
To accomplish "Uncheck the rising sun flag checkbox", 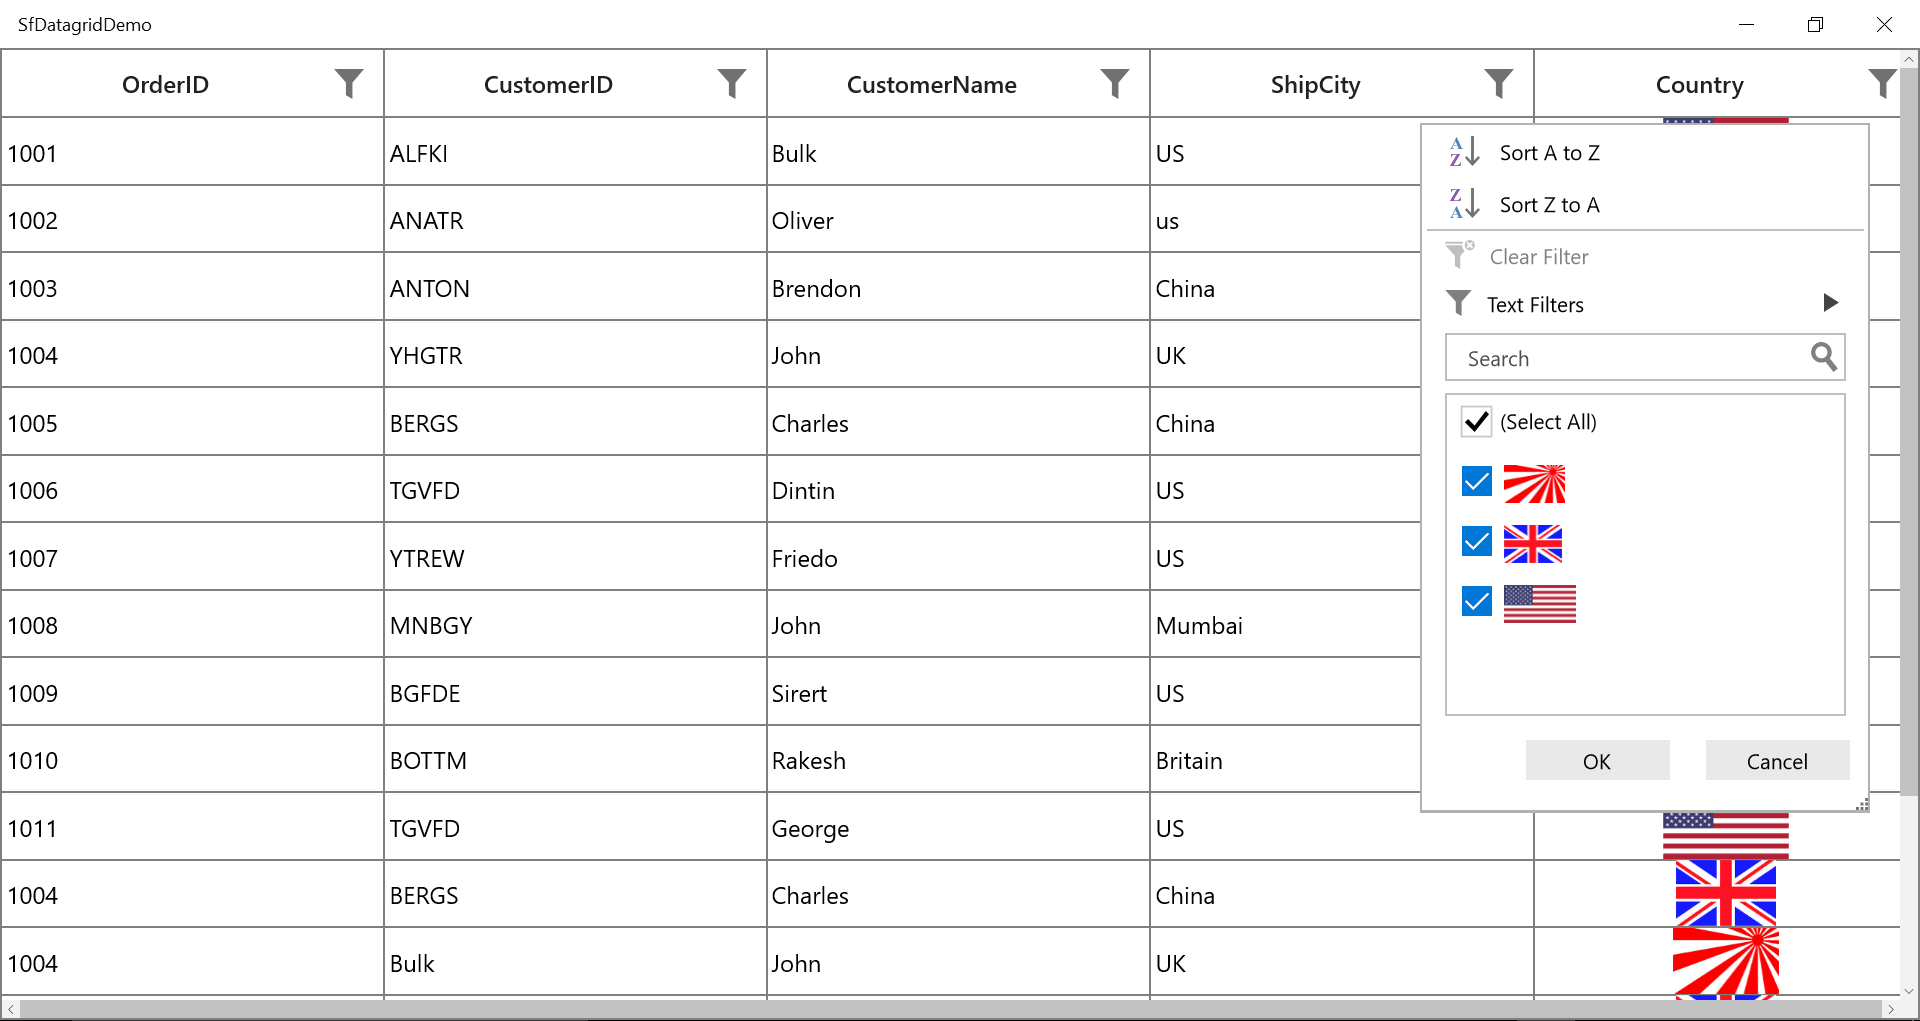I will [x=1476, y=481].
